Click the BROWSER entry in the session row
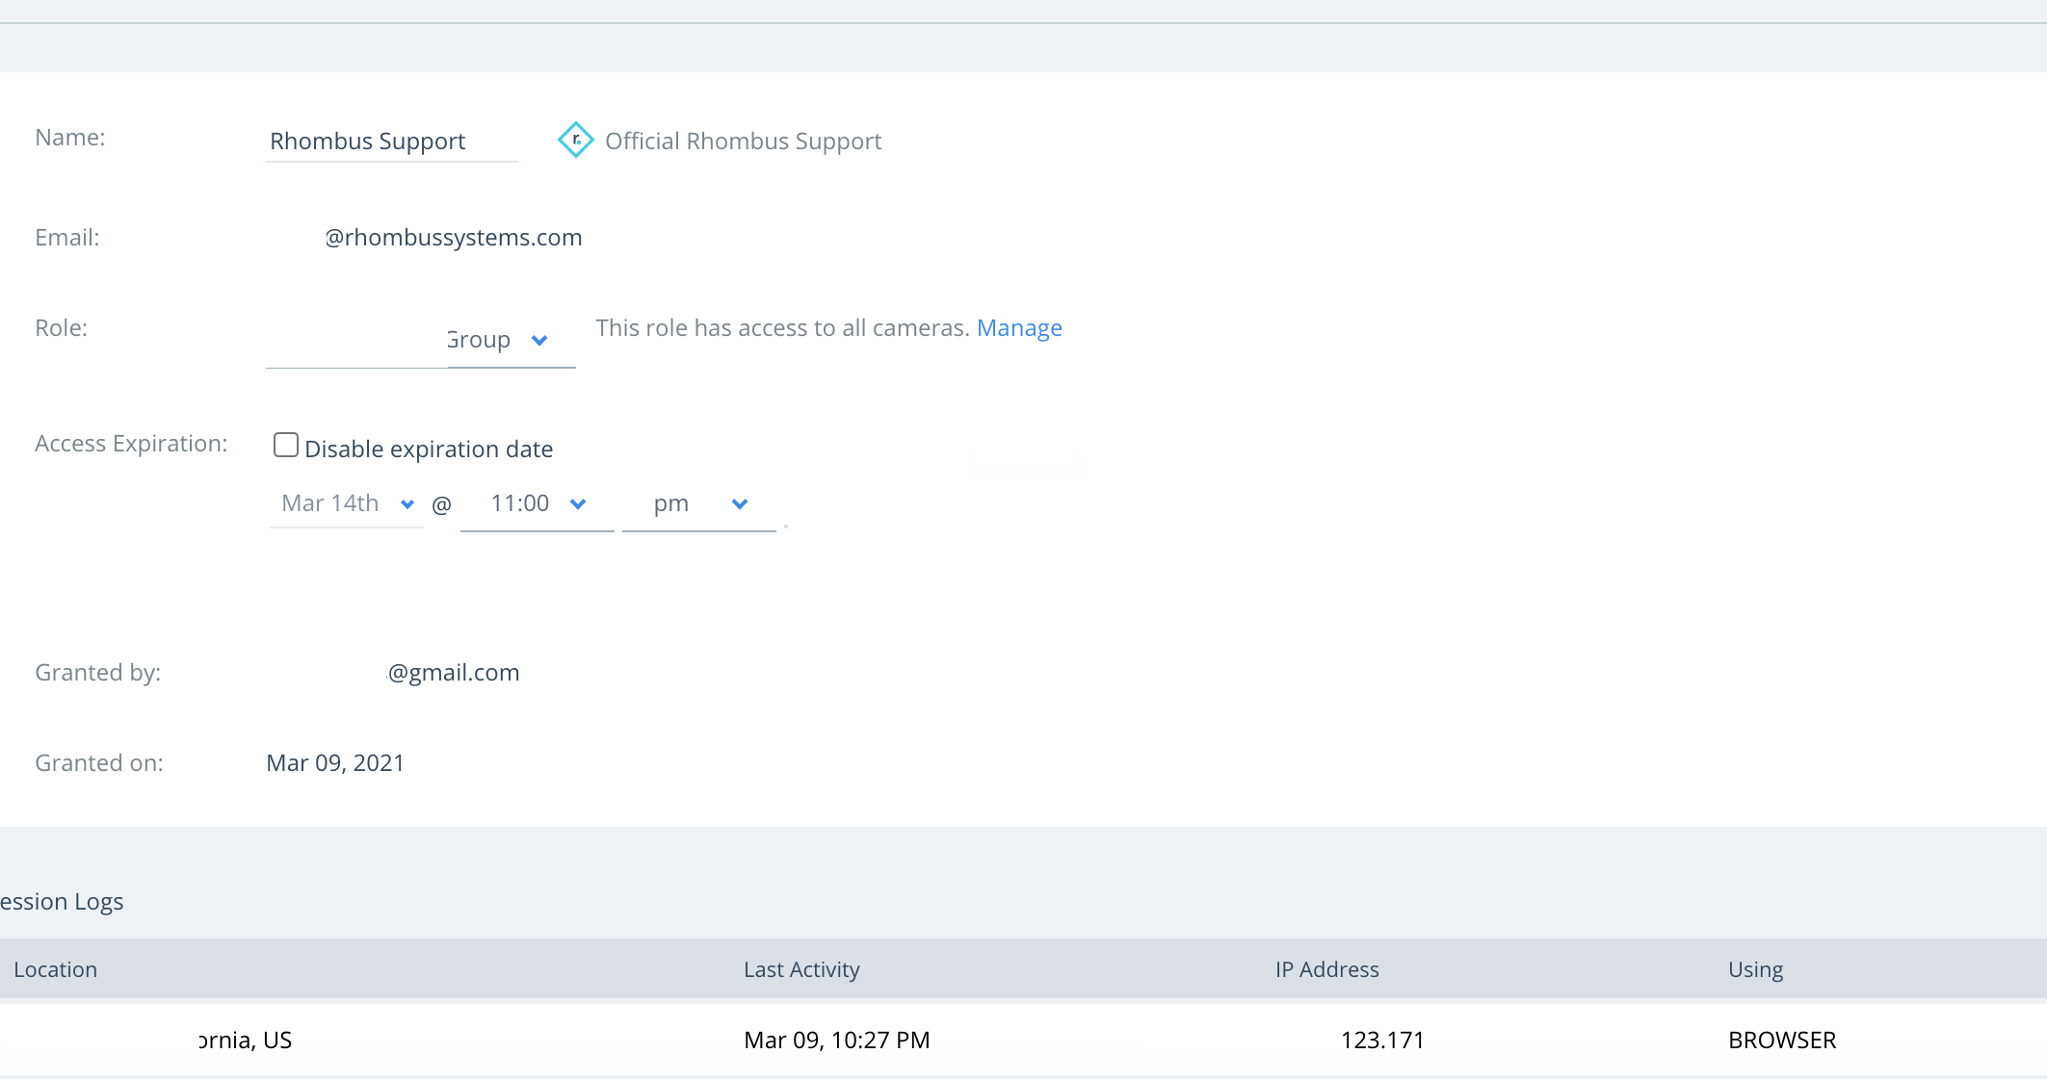 [1781, 1040]
